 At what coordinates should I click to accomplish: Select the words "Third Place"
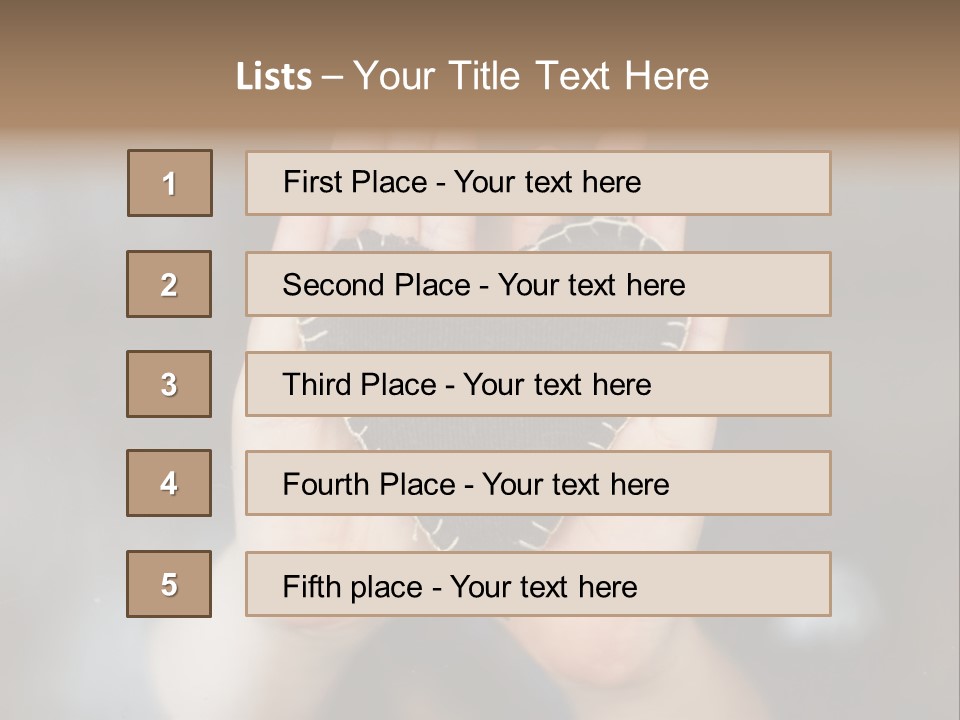(359, 385)
